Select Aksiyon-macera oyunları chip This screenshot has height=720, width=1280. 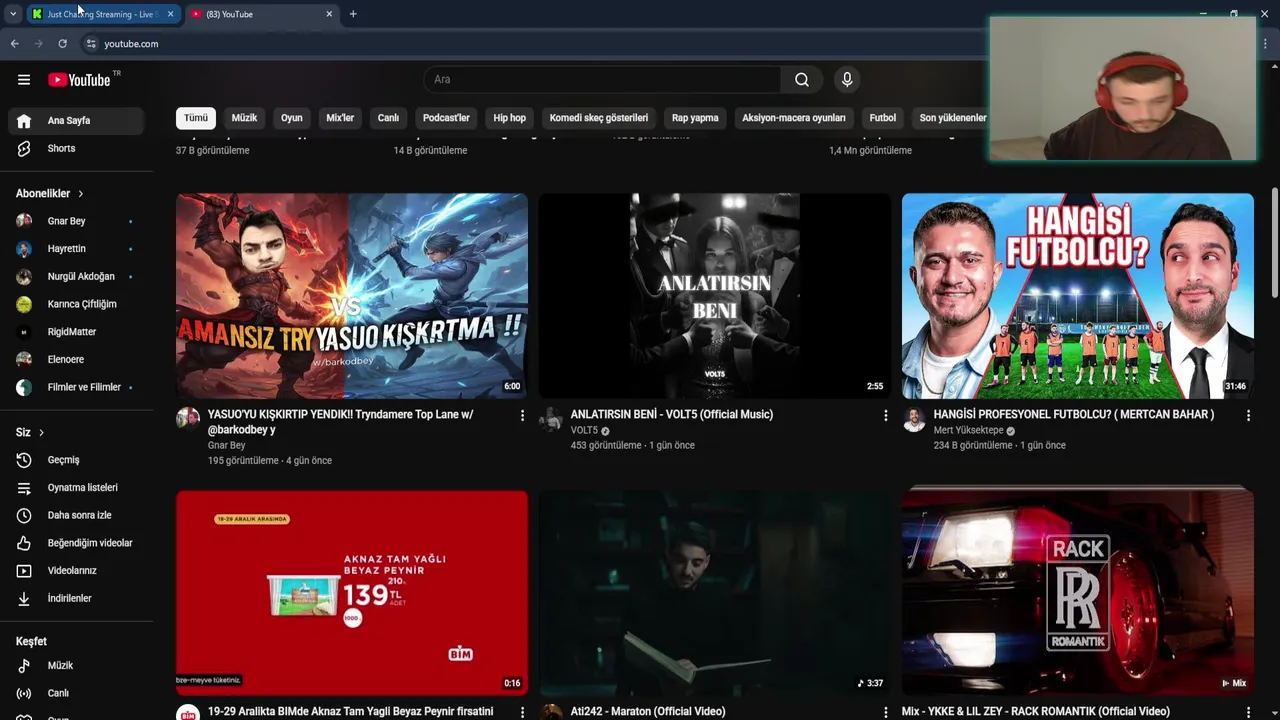point(793,118)
